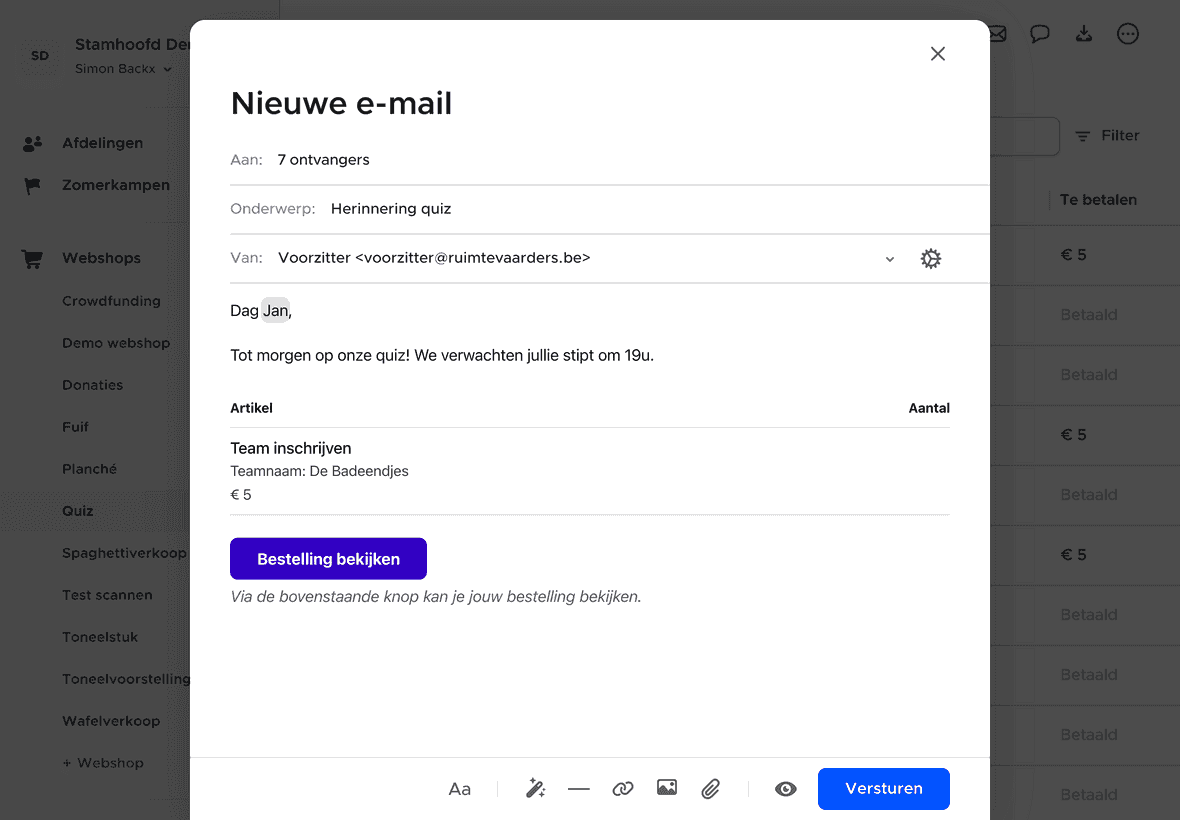
Task: Open the speech bubble chat icon
Action: point(1040,34)
